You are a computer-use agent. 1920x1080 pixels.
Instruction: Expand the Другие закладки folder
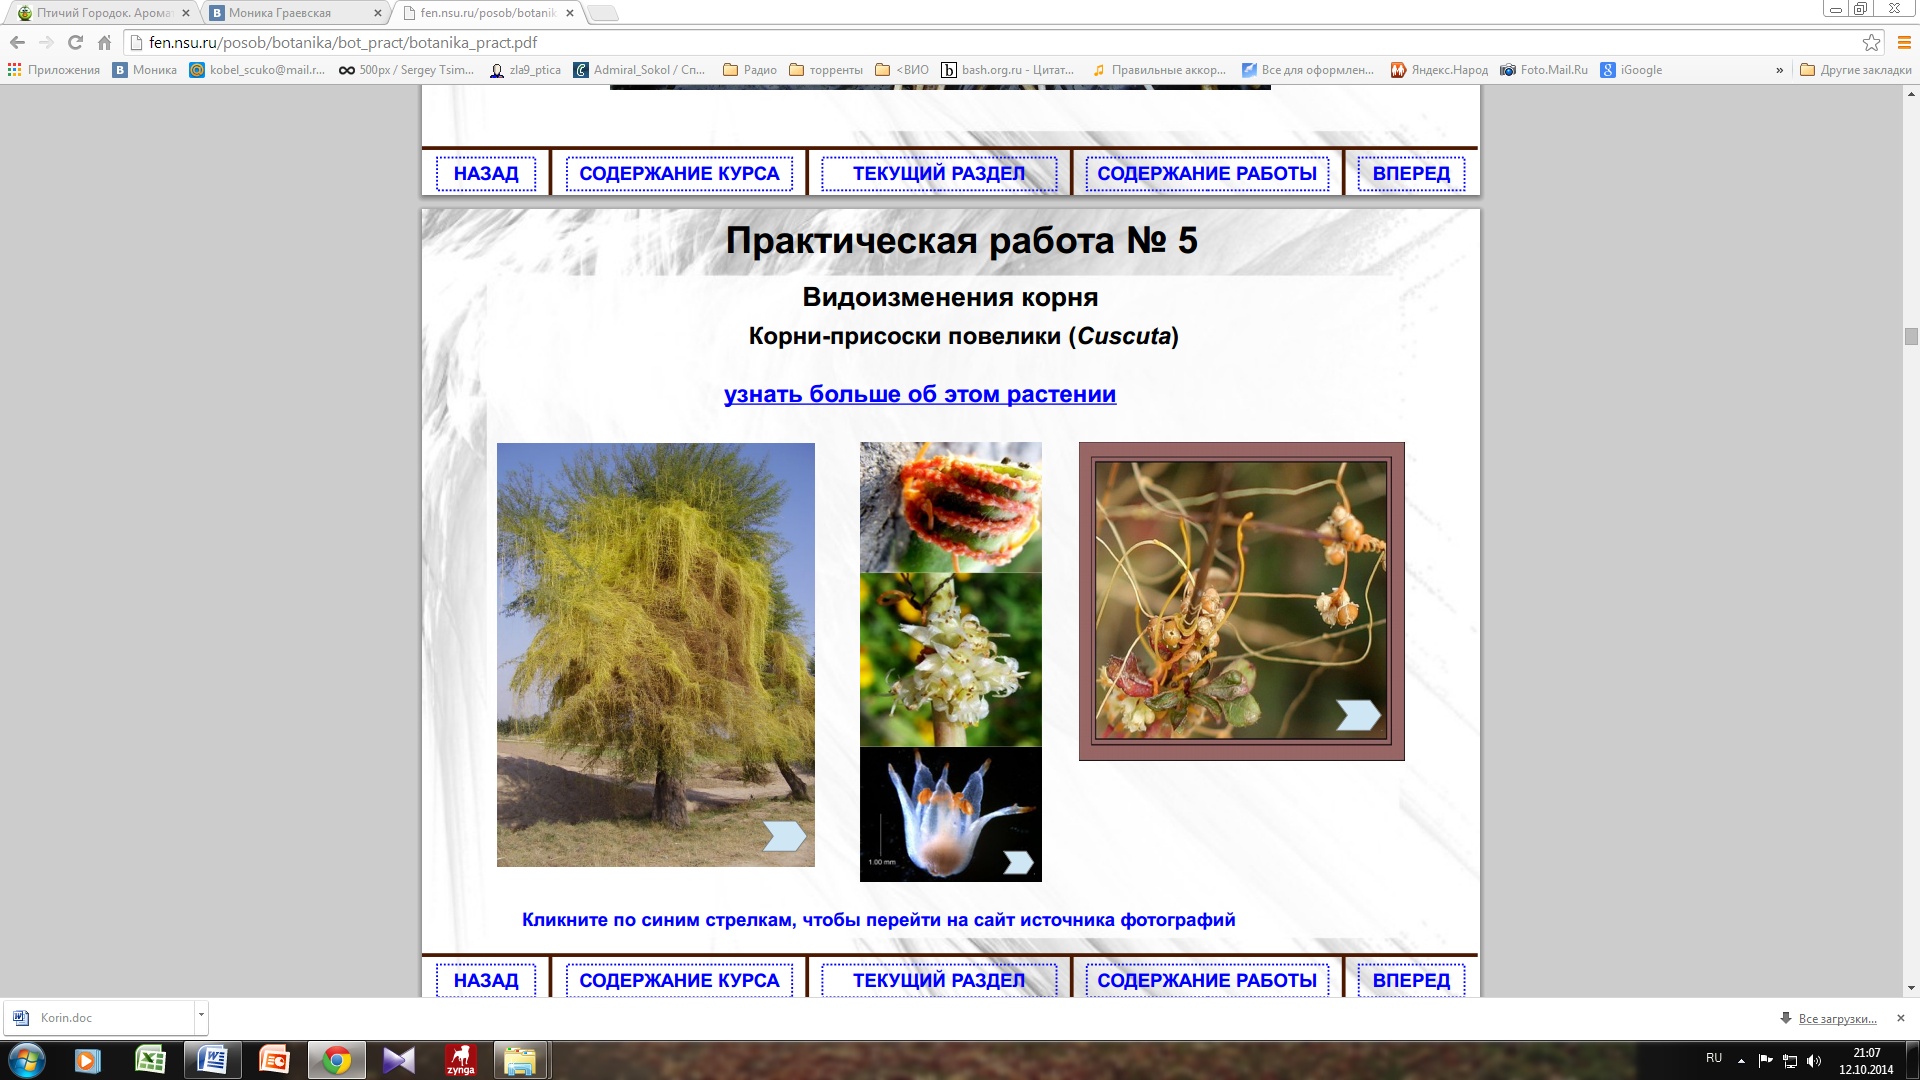pyautogui.click(x=1856, y=70)
